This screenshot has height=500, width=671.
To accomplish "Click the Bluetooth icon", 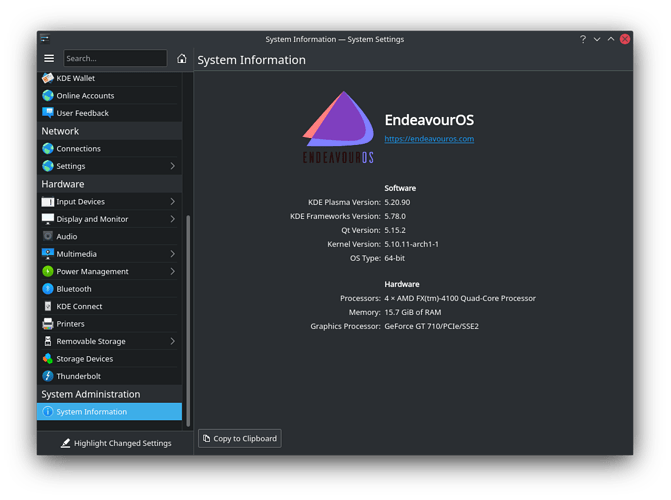I will (x=48, y=289).
